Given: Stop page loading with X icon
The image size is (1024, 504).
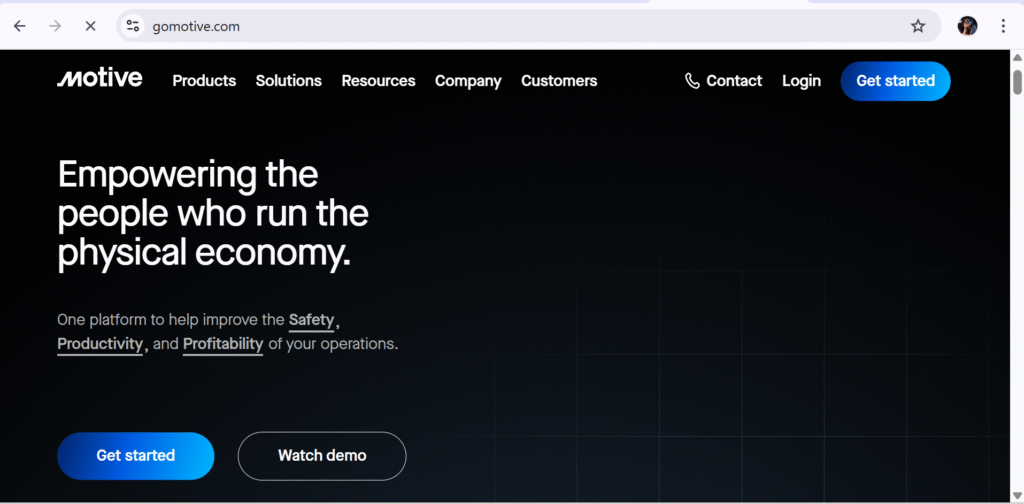Looking at the screenshot, I should click(x=91, y=26).
